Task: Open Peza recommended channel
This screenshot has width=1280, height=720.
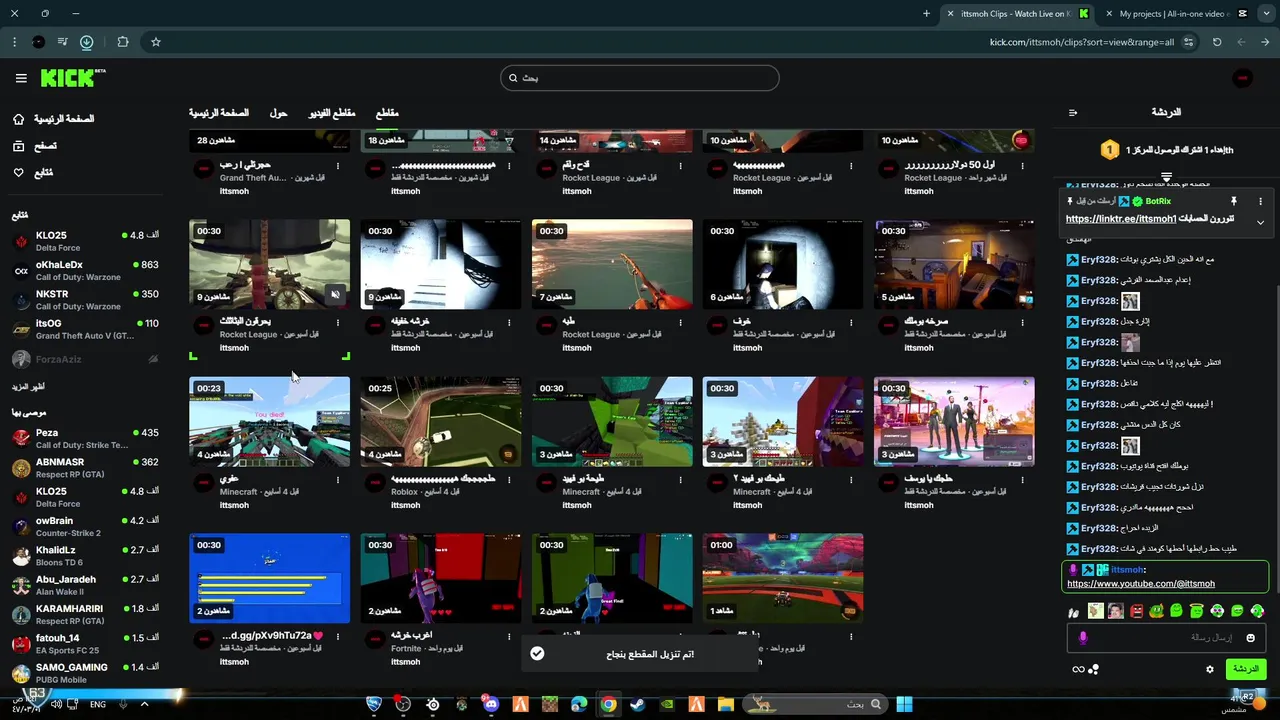Action: point(85,438)
